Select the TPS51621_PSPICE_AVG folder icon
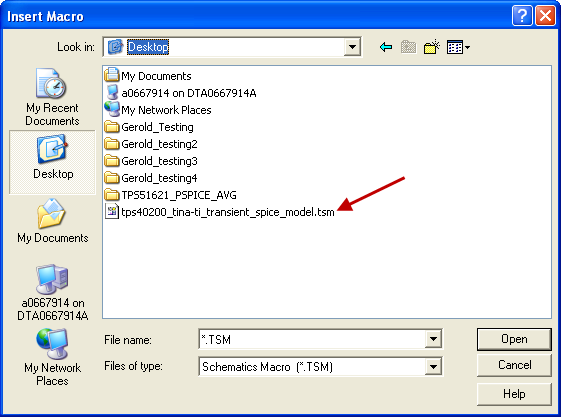The image size is (561, 417). [112, 195]
